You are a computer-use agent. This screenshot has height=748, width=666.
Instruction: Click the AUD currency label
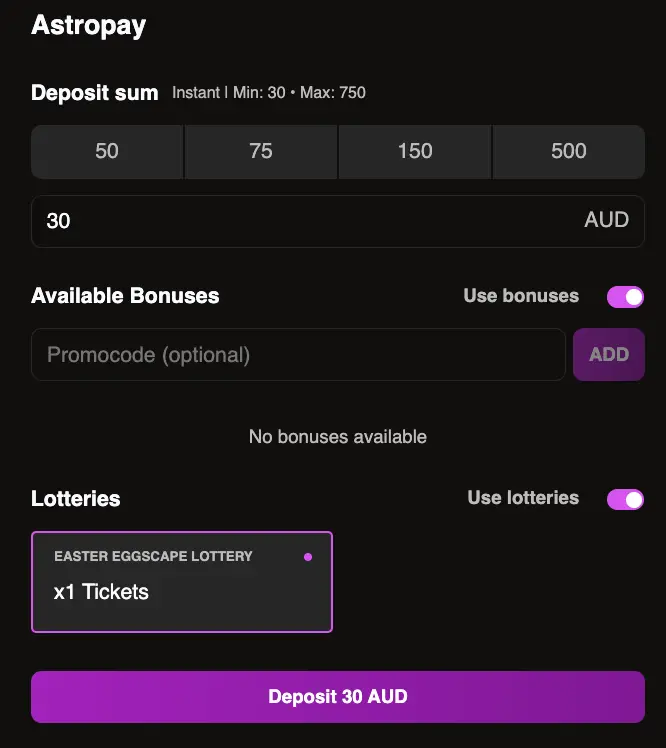coord(606,220)
